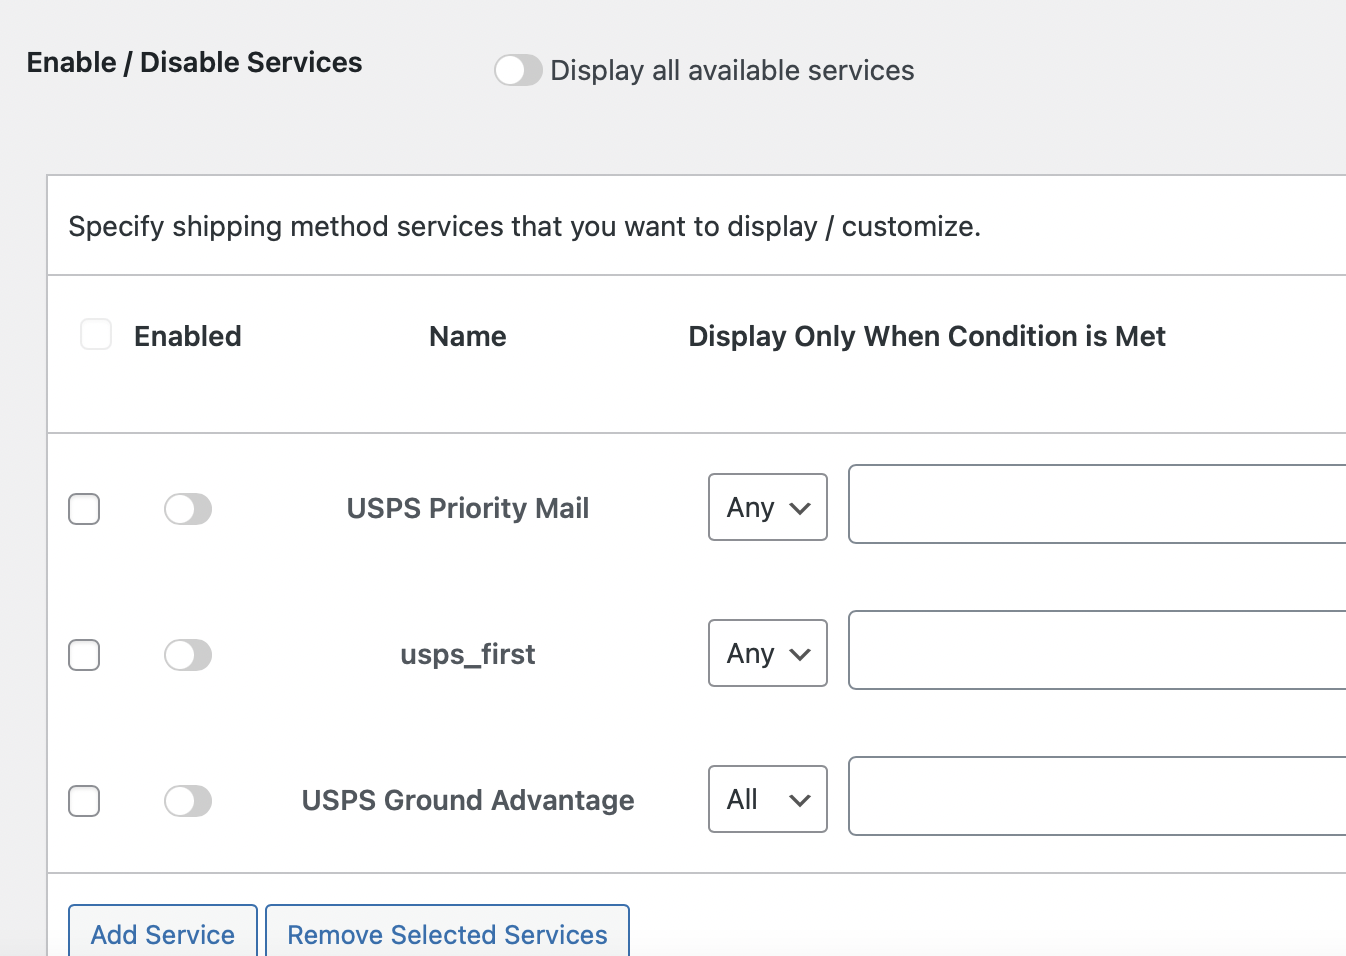This screenshot has width=1346, height=956.
Task: Open the 'All' dropdown for USPS Ground Advantage
Action: click(x=767, y=799)
